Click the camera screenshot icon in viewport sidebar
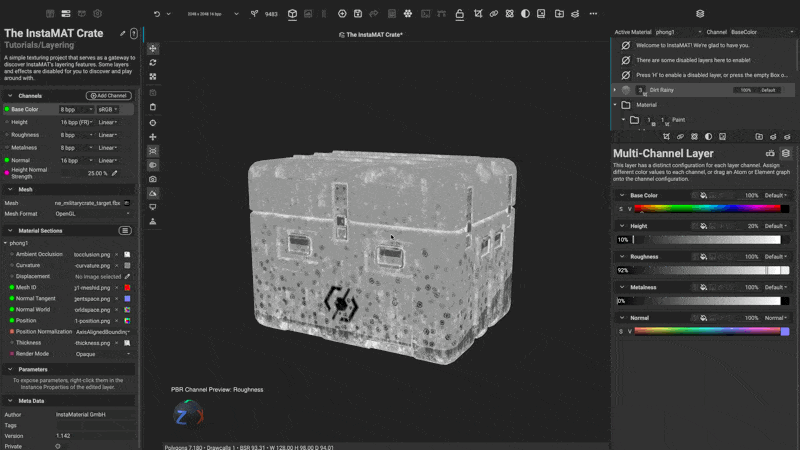The width and height of the screenshot is (800, 450). pyautogui.click(x=153, y=179)
